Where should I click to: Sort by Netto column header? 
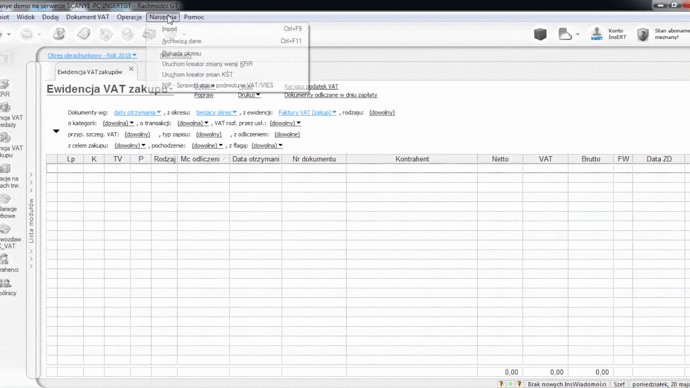point(500,159)
